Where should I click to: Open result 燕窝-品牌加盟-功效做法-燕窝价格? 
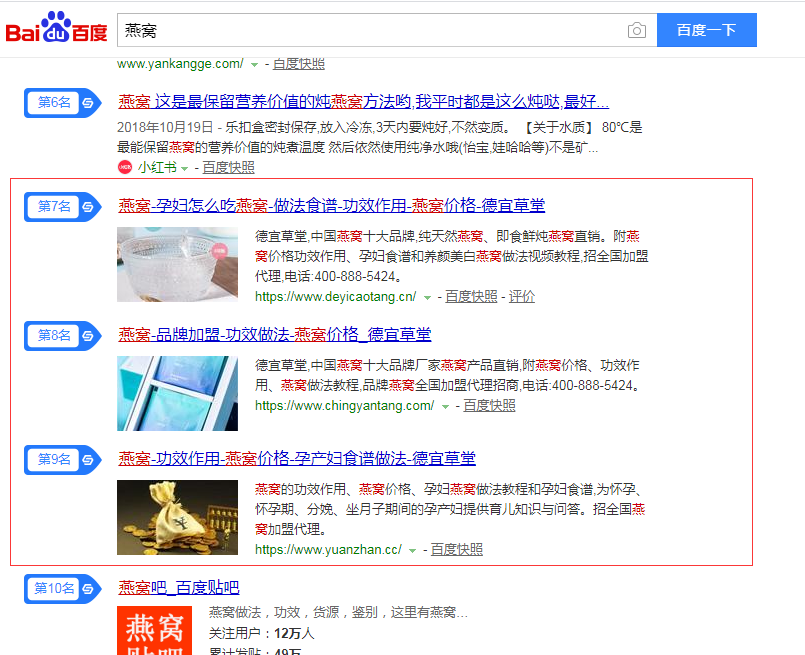tap(275, 335)
